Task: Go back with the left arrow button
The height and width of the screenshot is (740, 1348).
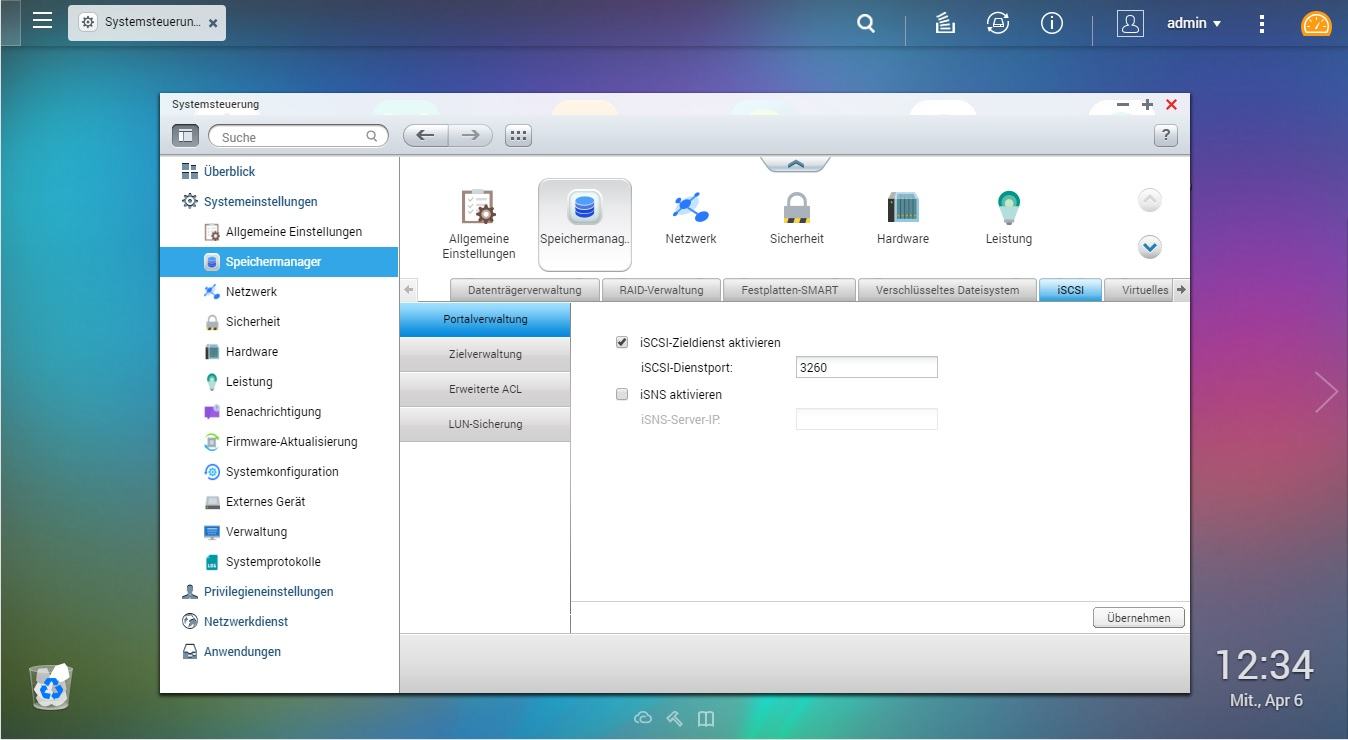Action: click(x=425, y=135)
